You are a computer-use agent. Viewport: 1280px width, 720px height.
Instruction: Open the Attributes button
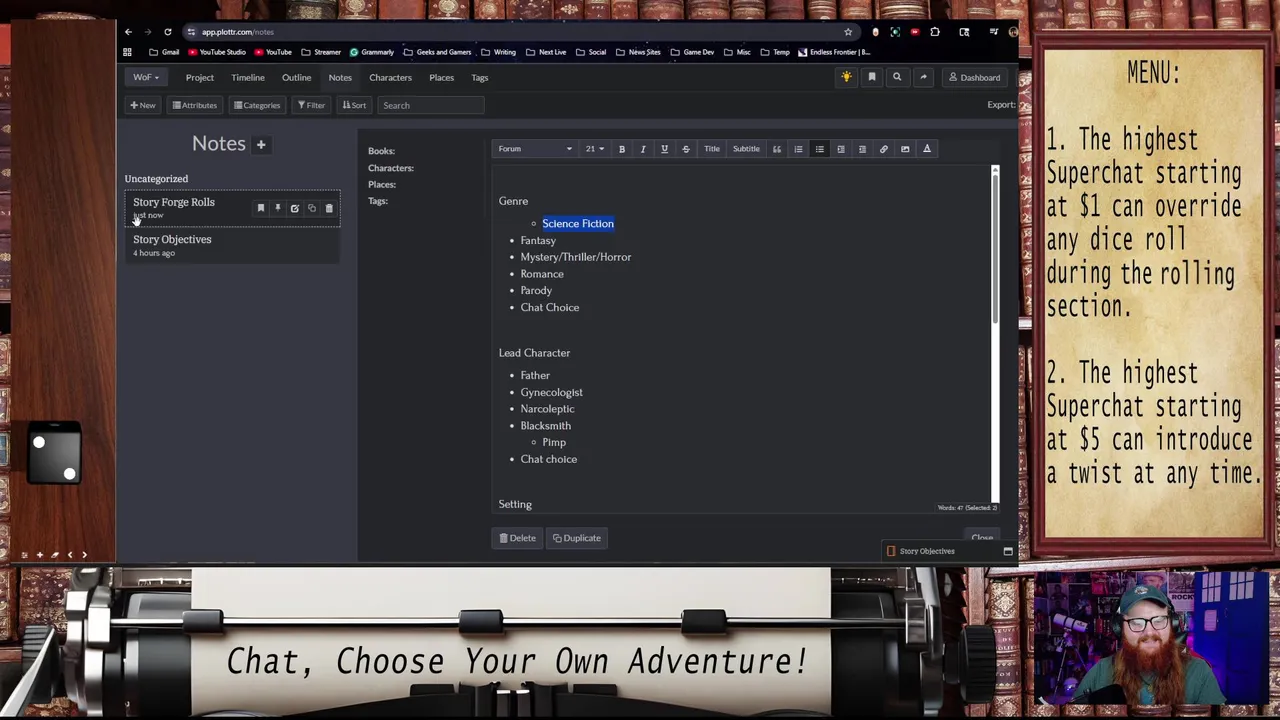pyautogui.click(x=194, y=105)
